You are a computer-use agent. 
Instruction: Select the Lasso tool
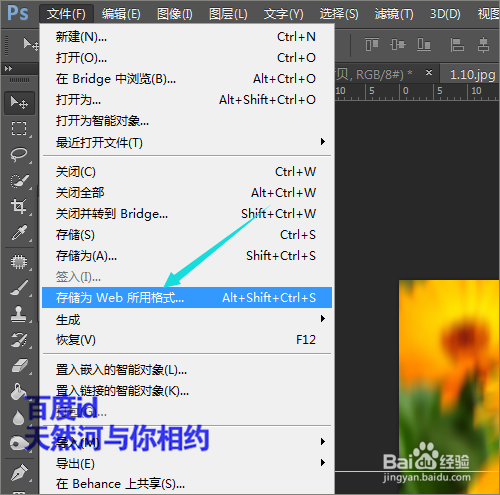[19, 155]
